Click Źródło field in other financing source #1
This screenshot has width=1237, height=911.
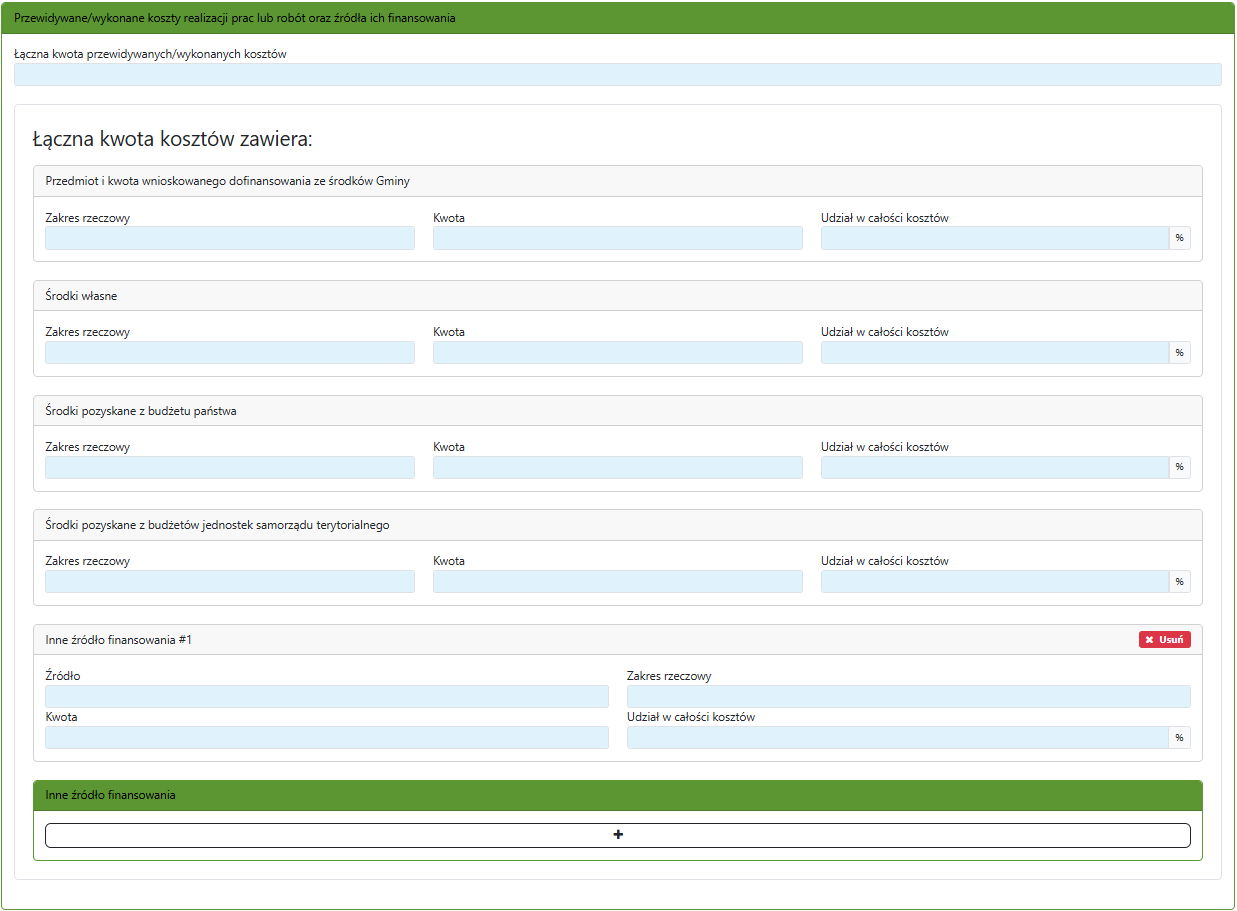326,696
